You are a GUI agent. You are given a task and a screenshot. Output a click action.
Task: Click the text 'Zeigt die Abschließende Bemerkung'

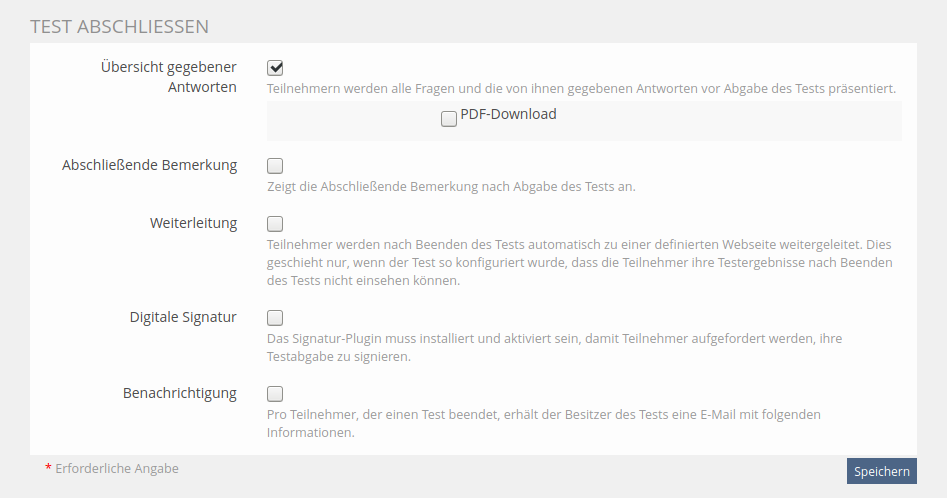tap(451, 186)
